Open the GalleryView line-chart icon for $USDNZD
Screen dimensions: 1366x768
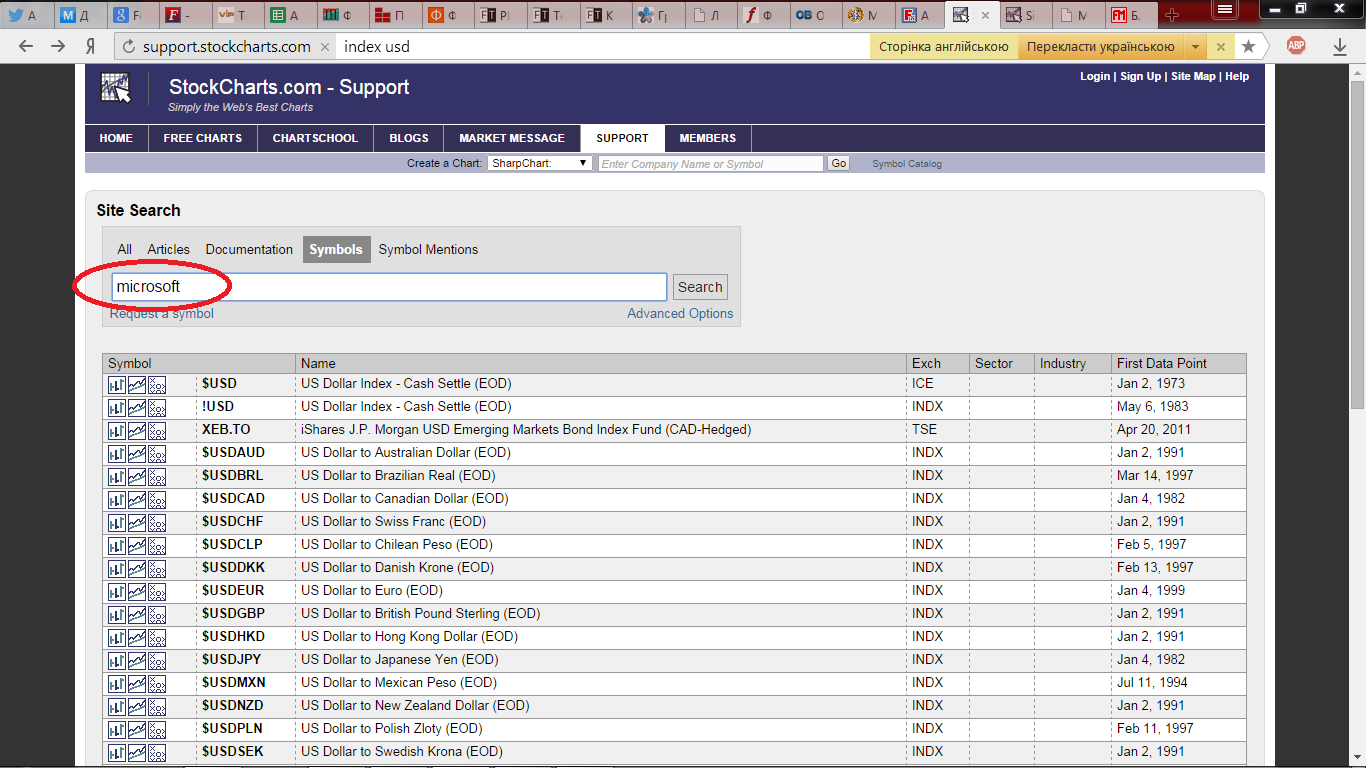pos(136,706)
